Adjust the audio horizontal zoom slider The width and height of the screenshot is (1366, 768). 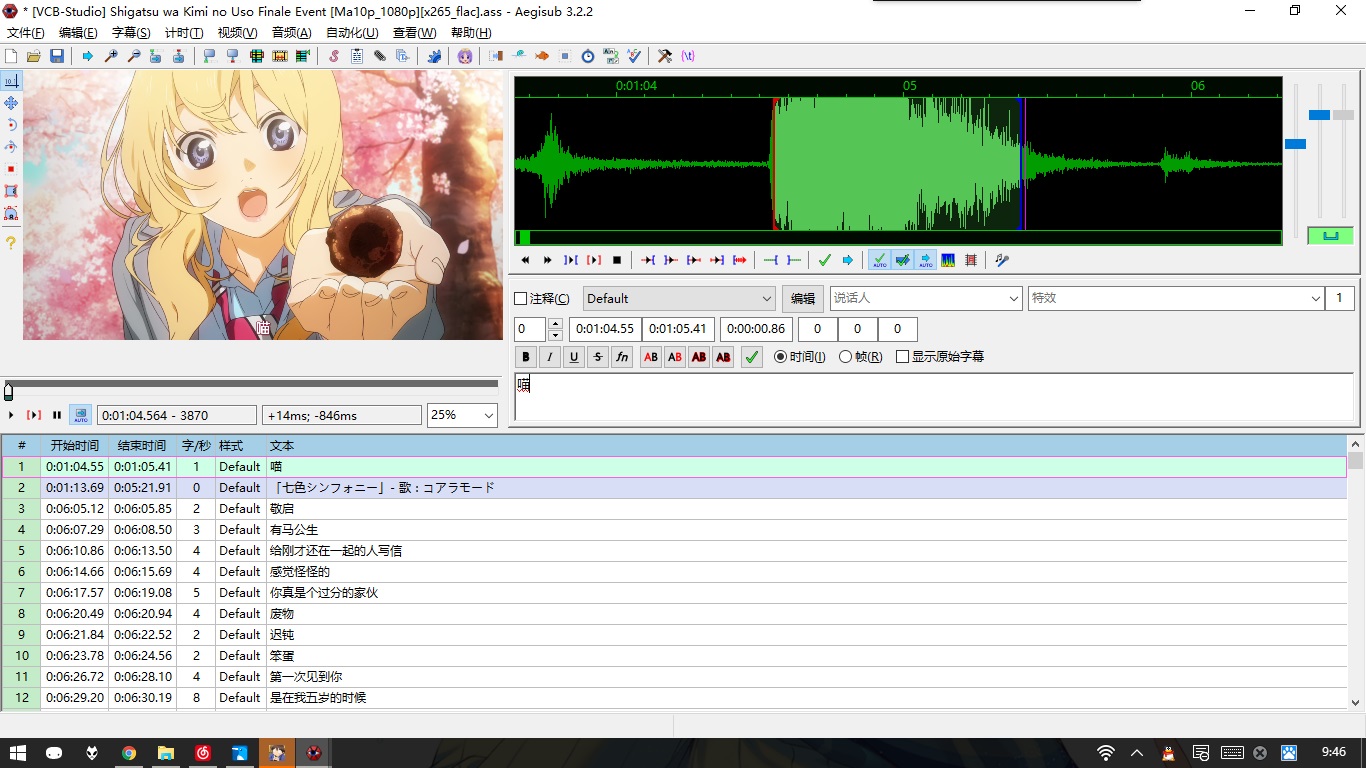(x=1295, y=144)
